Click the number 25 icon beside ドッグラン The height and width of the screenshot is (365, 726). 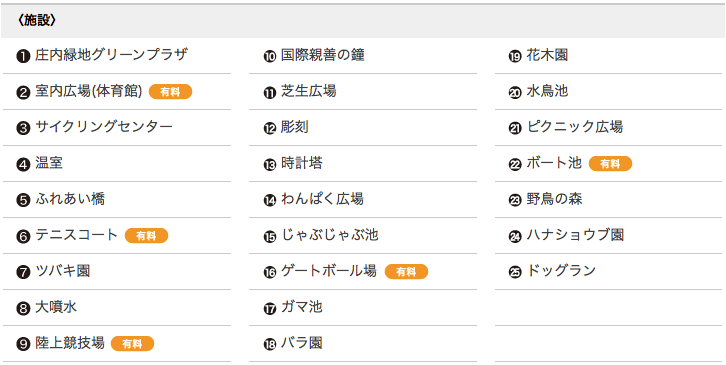[x=515, y=272]
